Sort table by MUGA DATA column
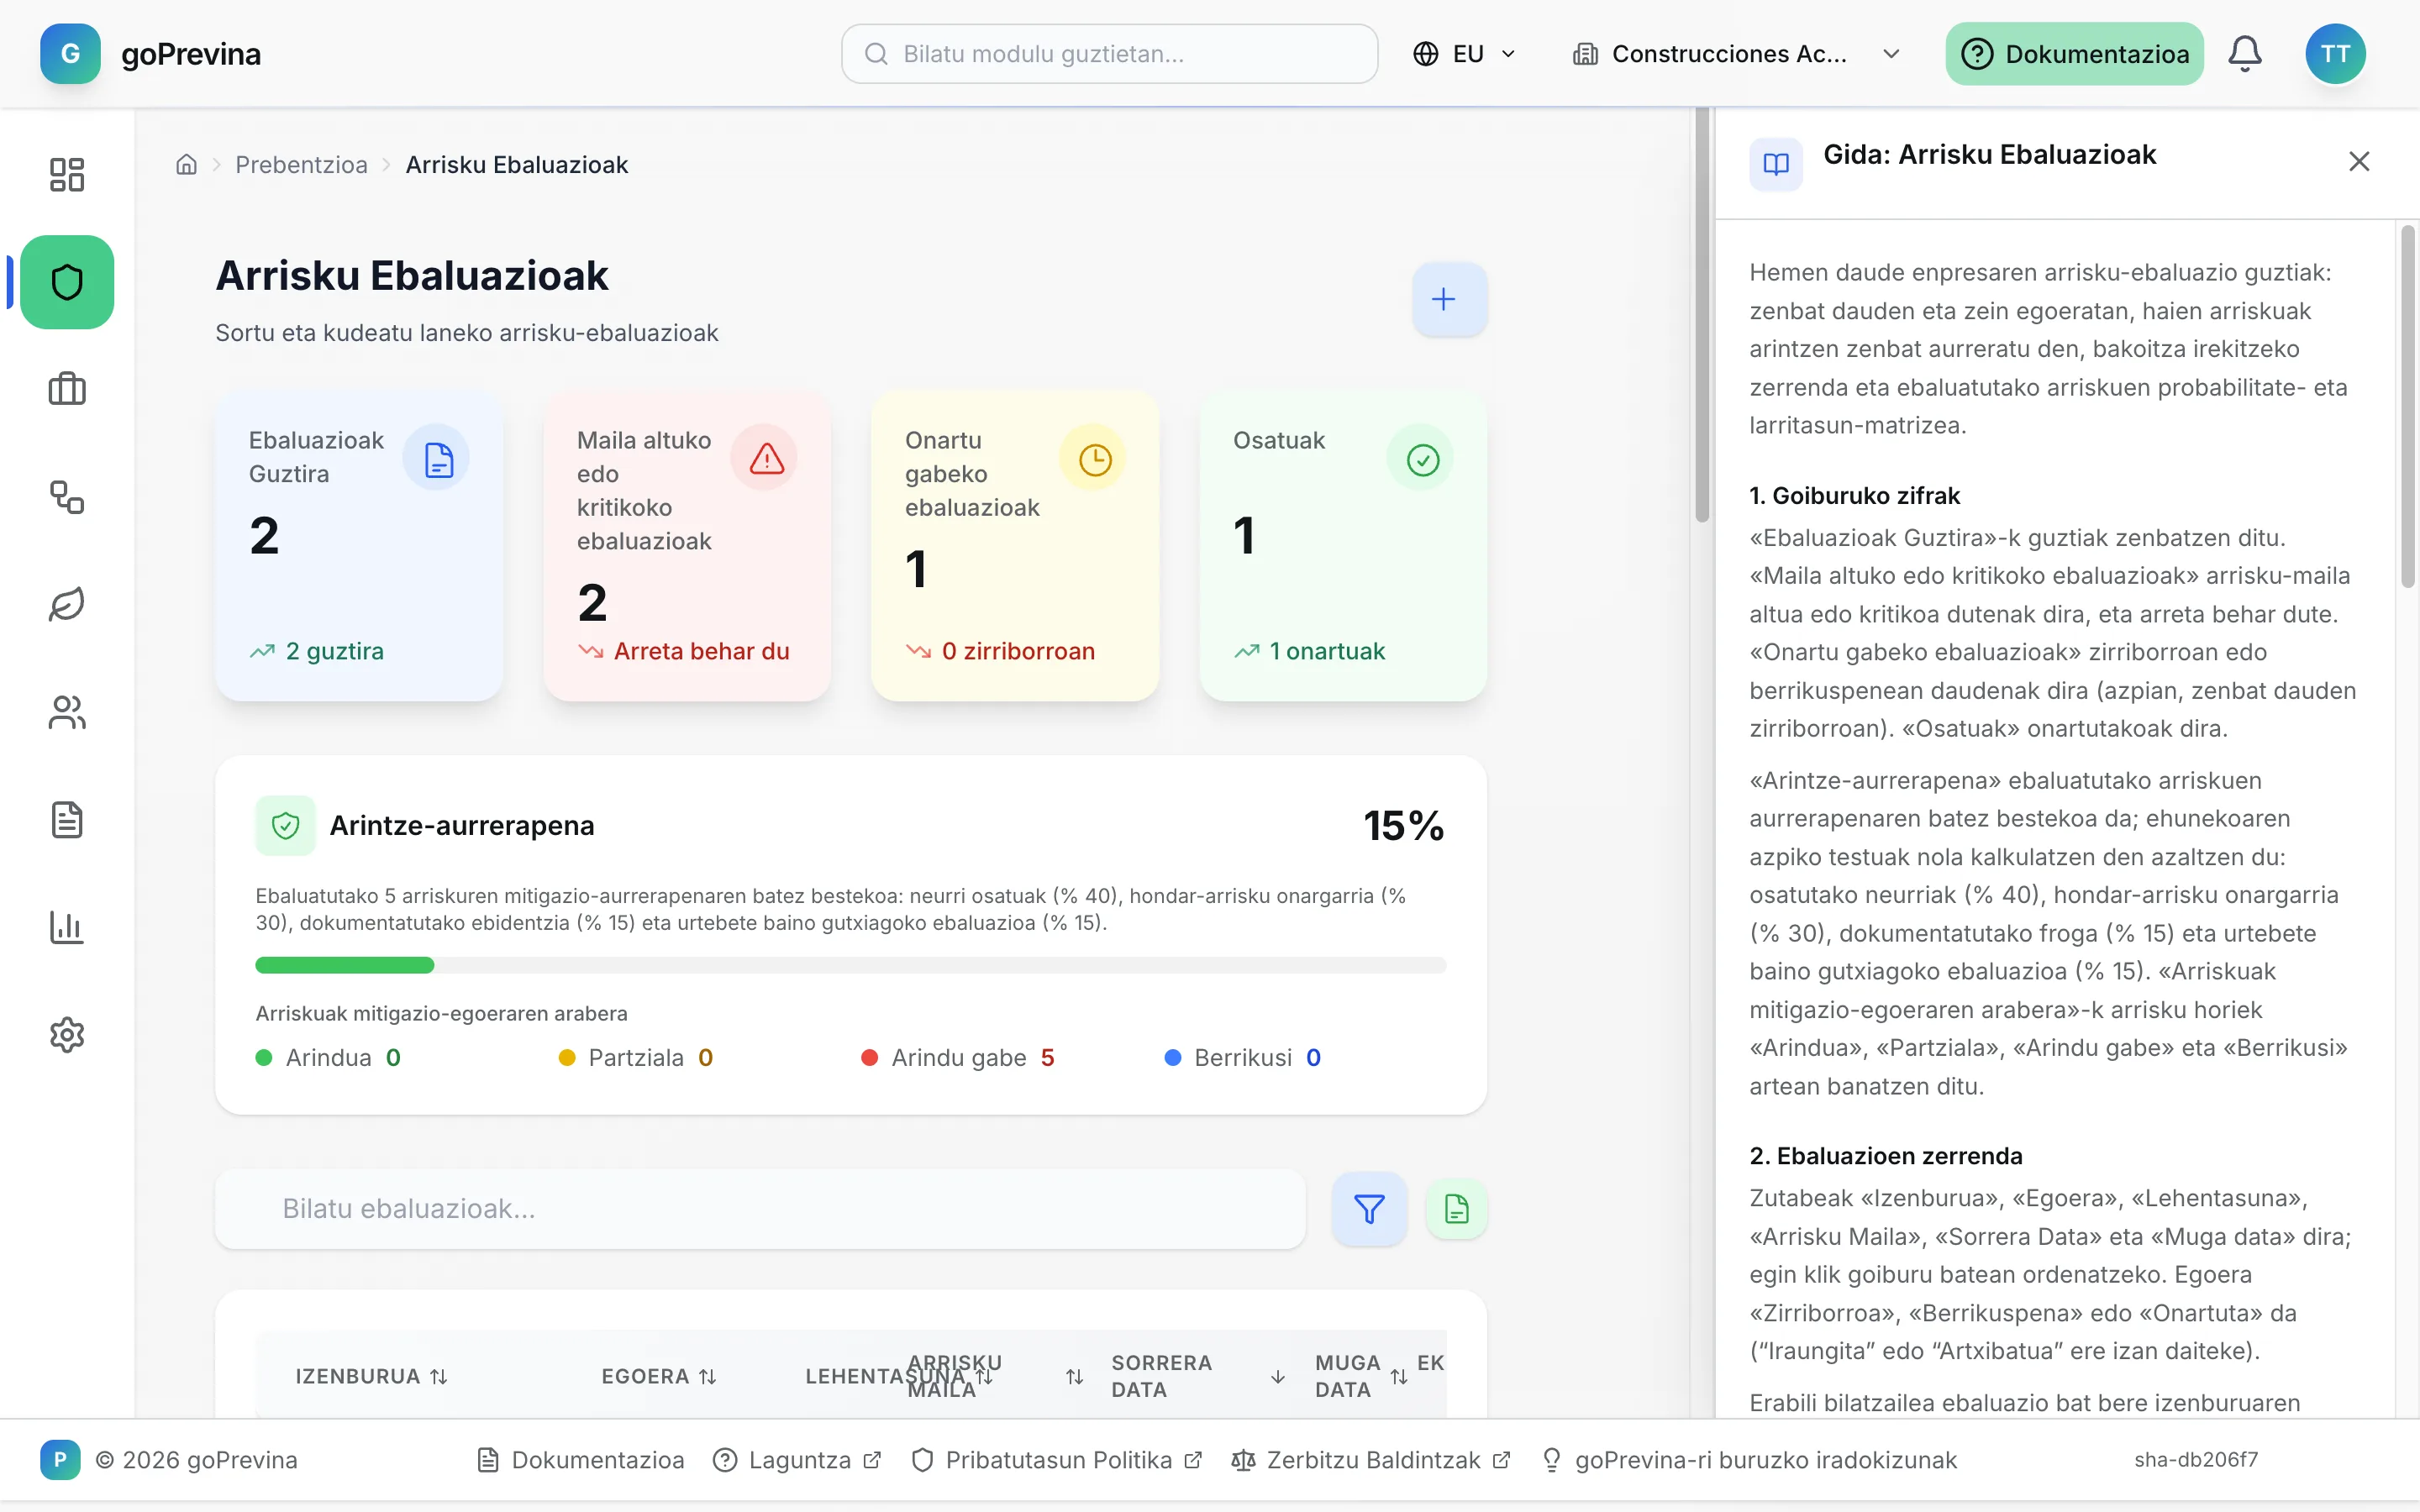2420x1512 pixels. click(1362, 1376)
